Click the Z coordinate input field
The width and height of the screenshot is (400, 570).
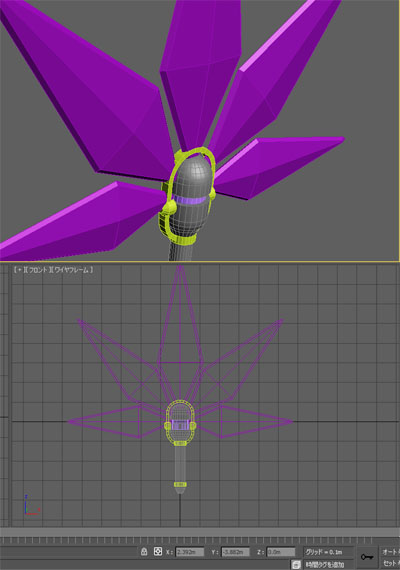coord(281,552)
